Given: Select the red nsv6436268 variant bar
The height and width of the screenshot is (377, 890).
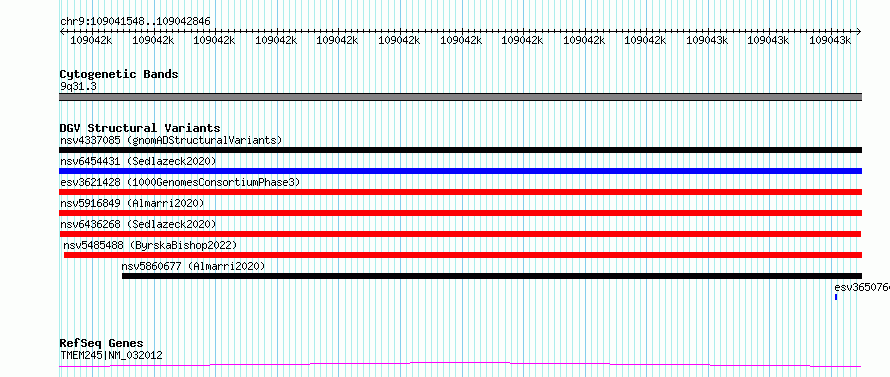Looking at the screenshot, I should tap(460, 234).
